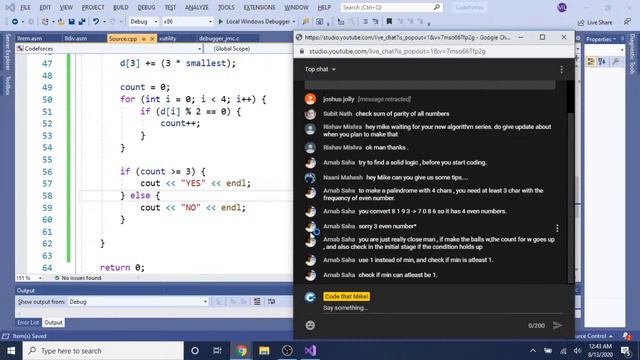
Task: Open the Server Explorer side tab
Action: 7,52
